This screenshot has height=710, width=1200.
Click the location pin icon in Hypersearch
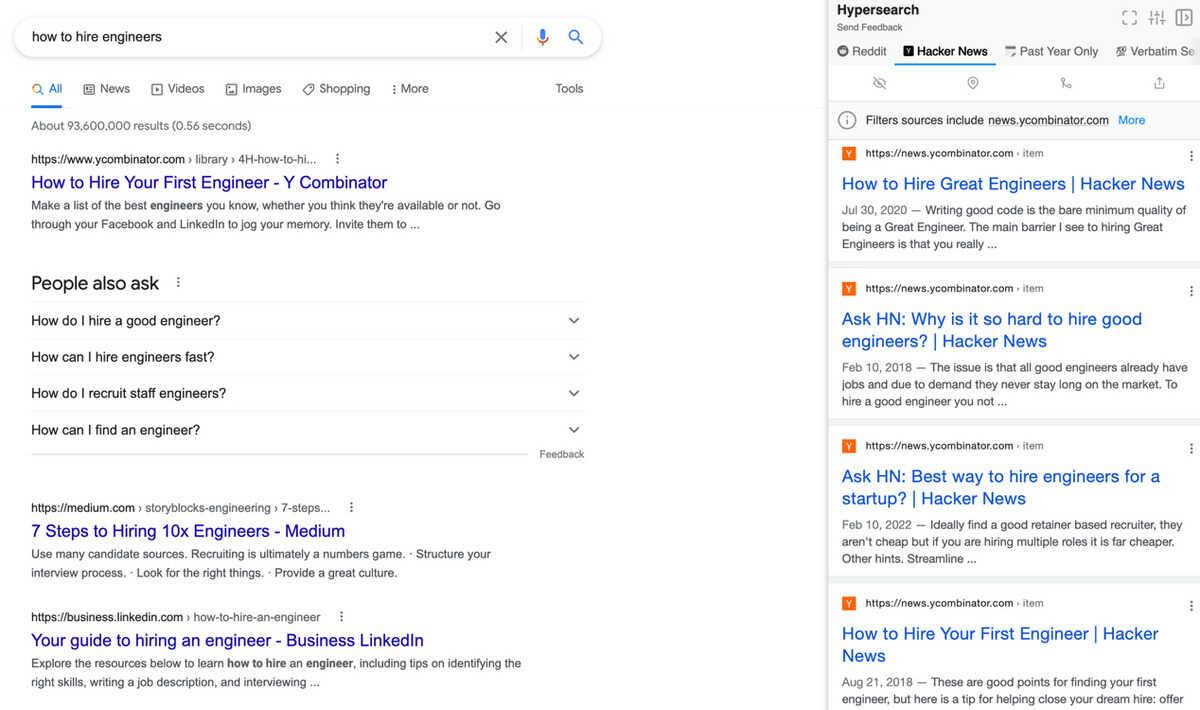click(972, 83)
